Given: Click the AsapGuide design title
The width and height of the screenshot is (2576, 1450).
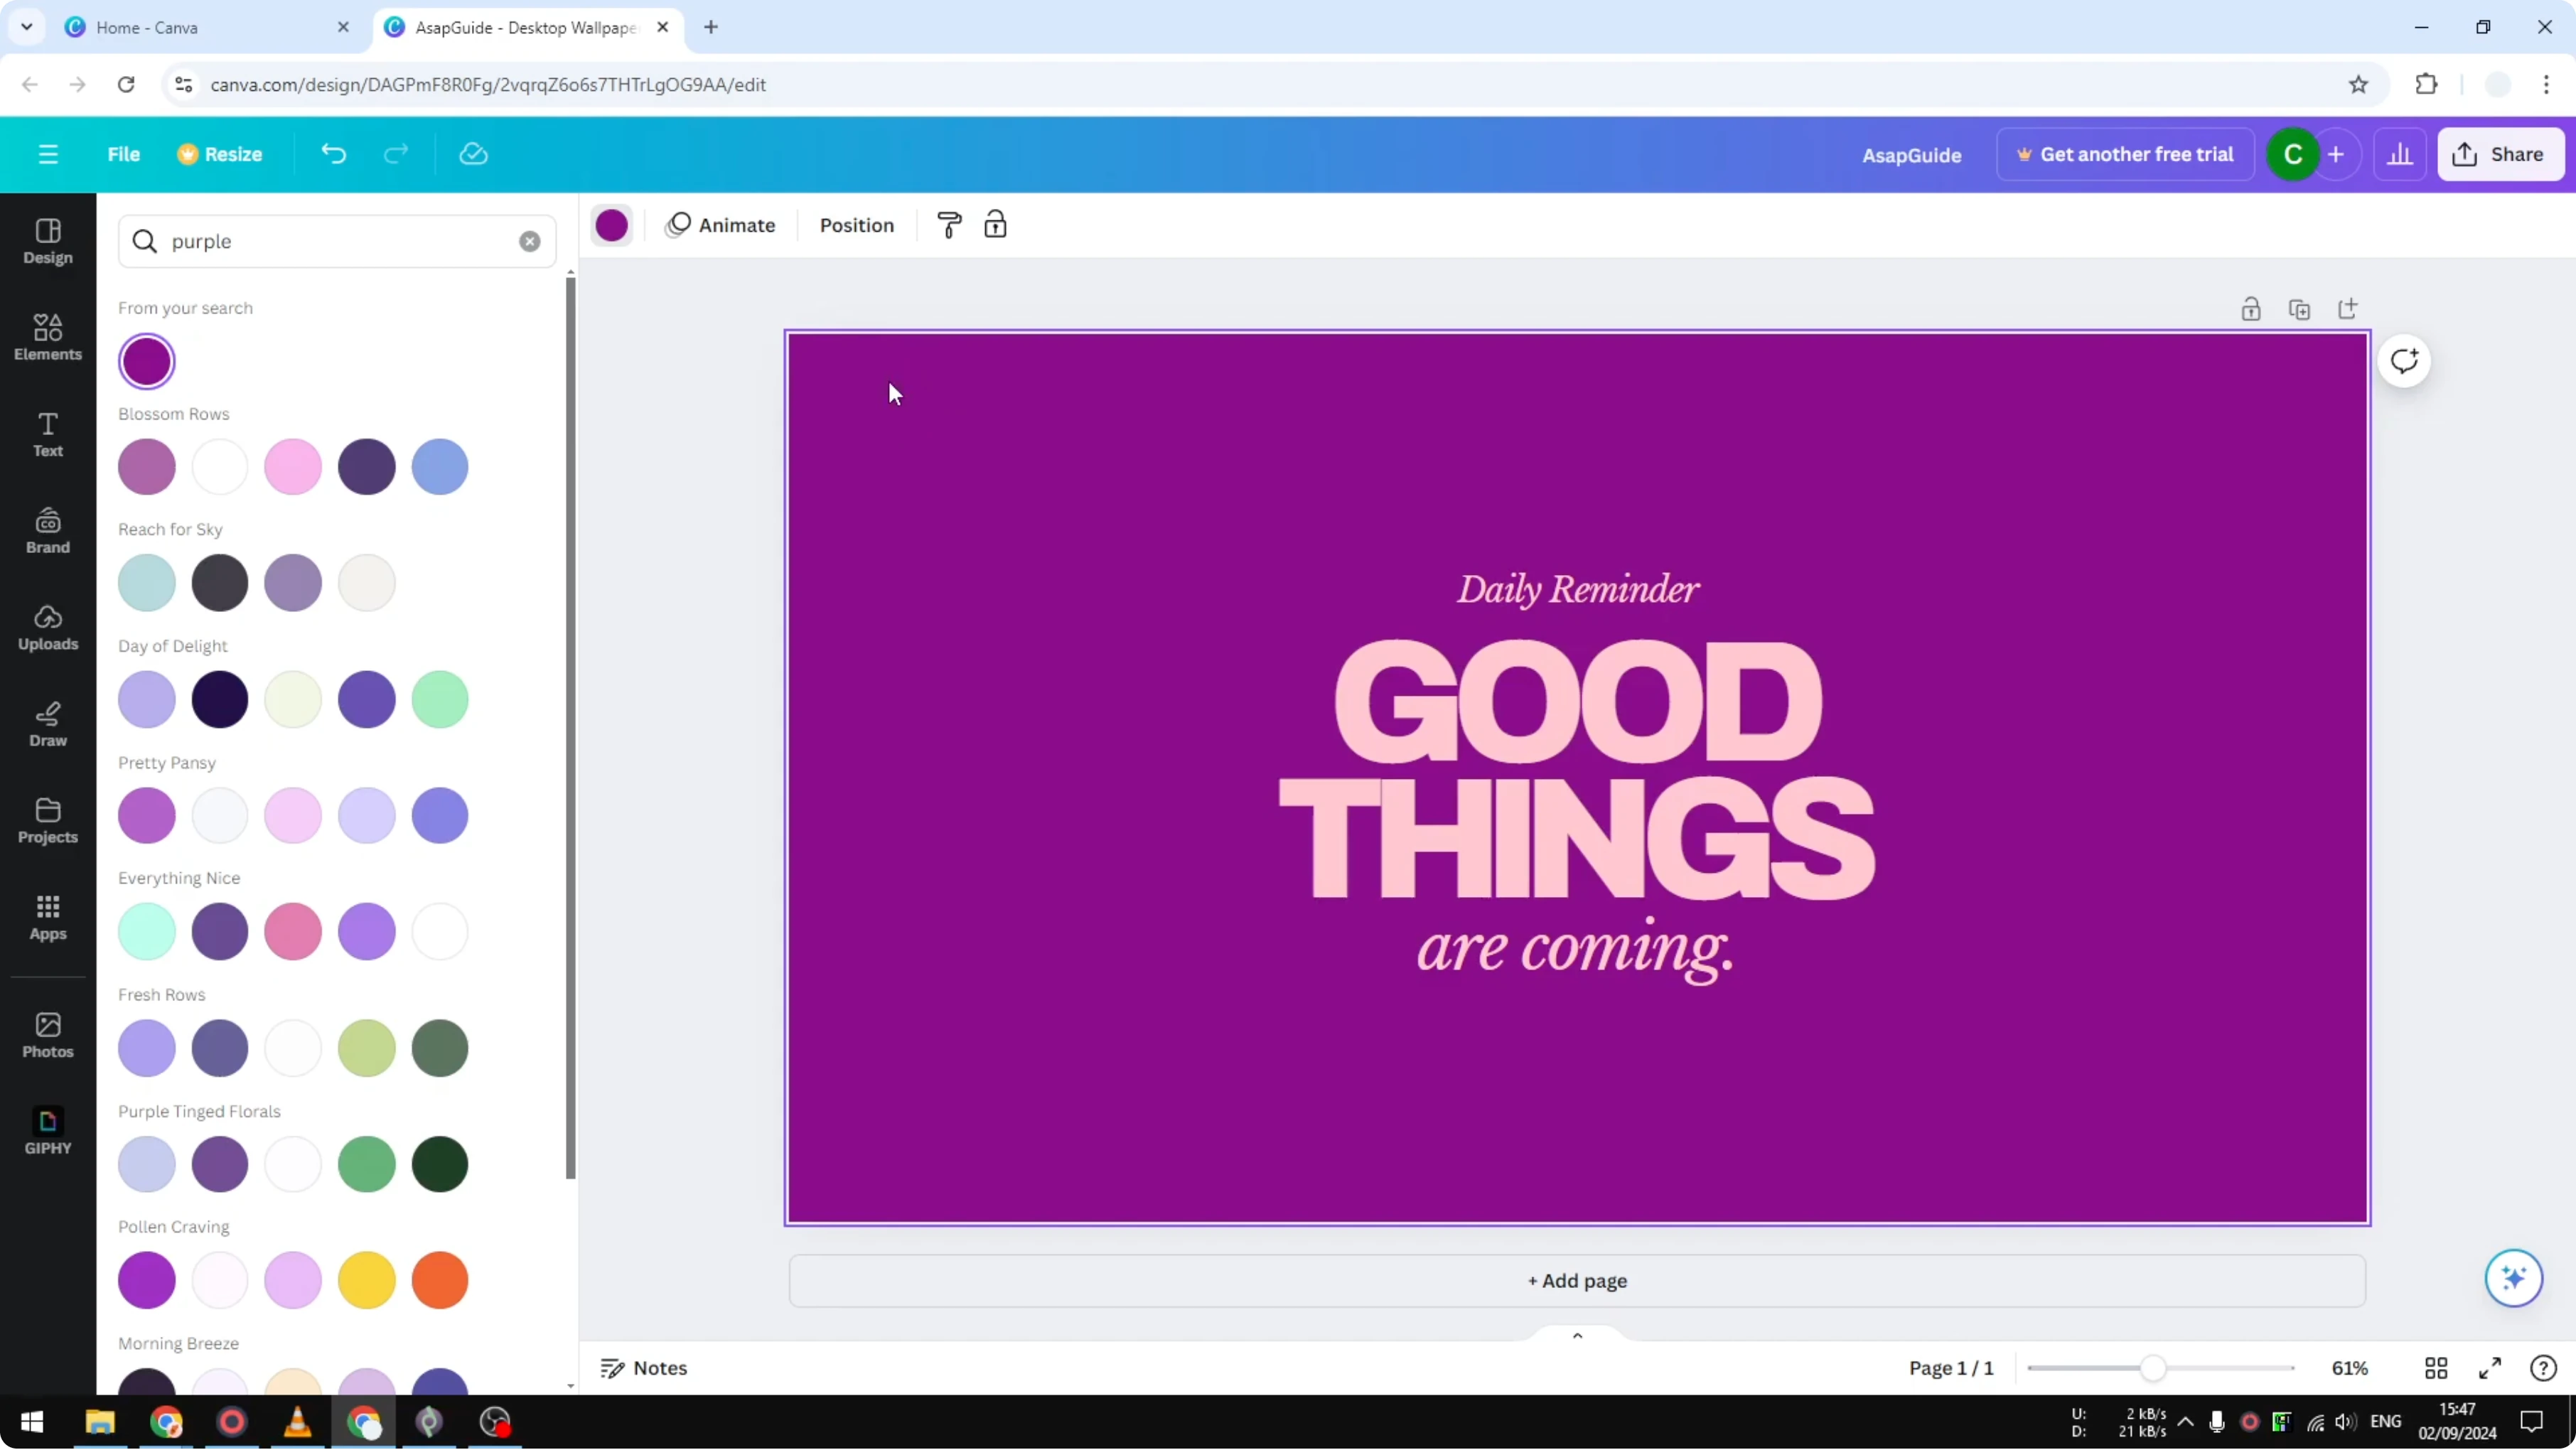Looking at the screenshot, I should (1911, 155).
